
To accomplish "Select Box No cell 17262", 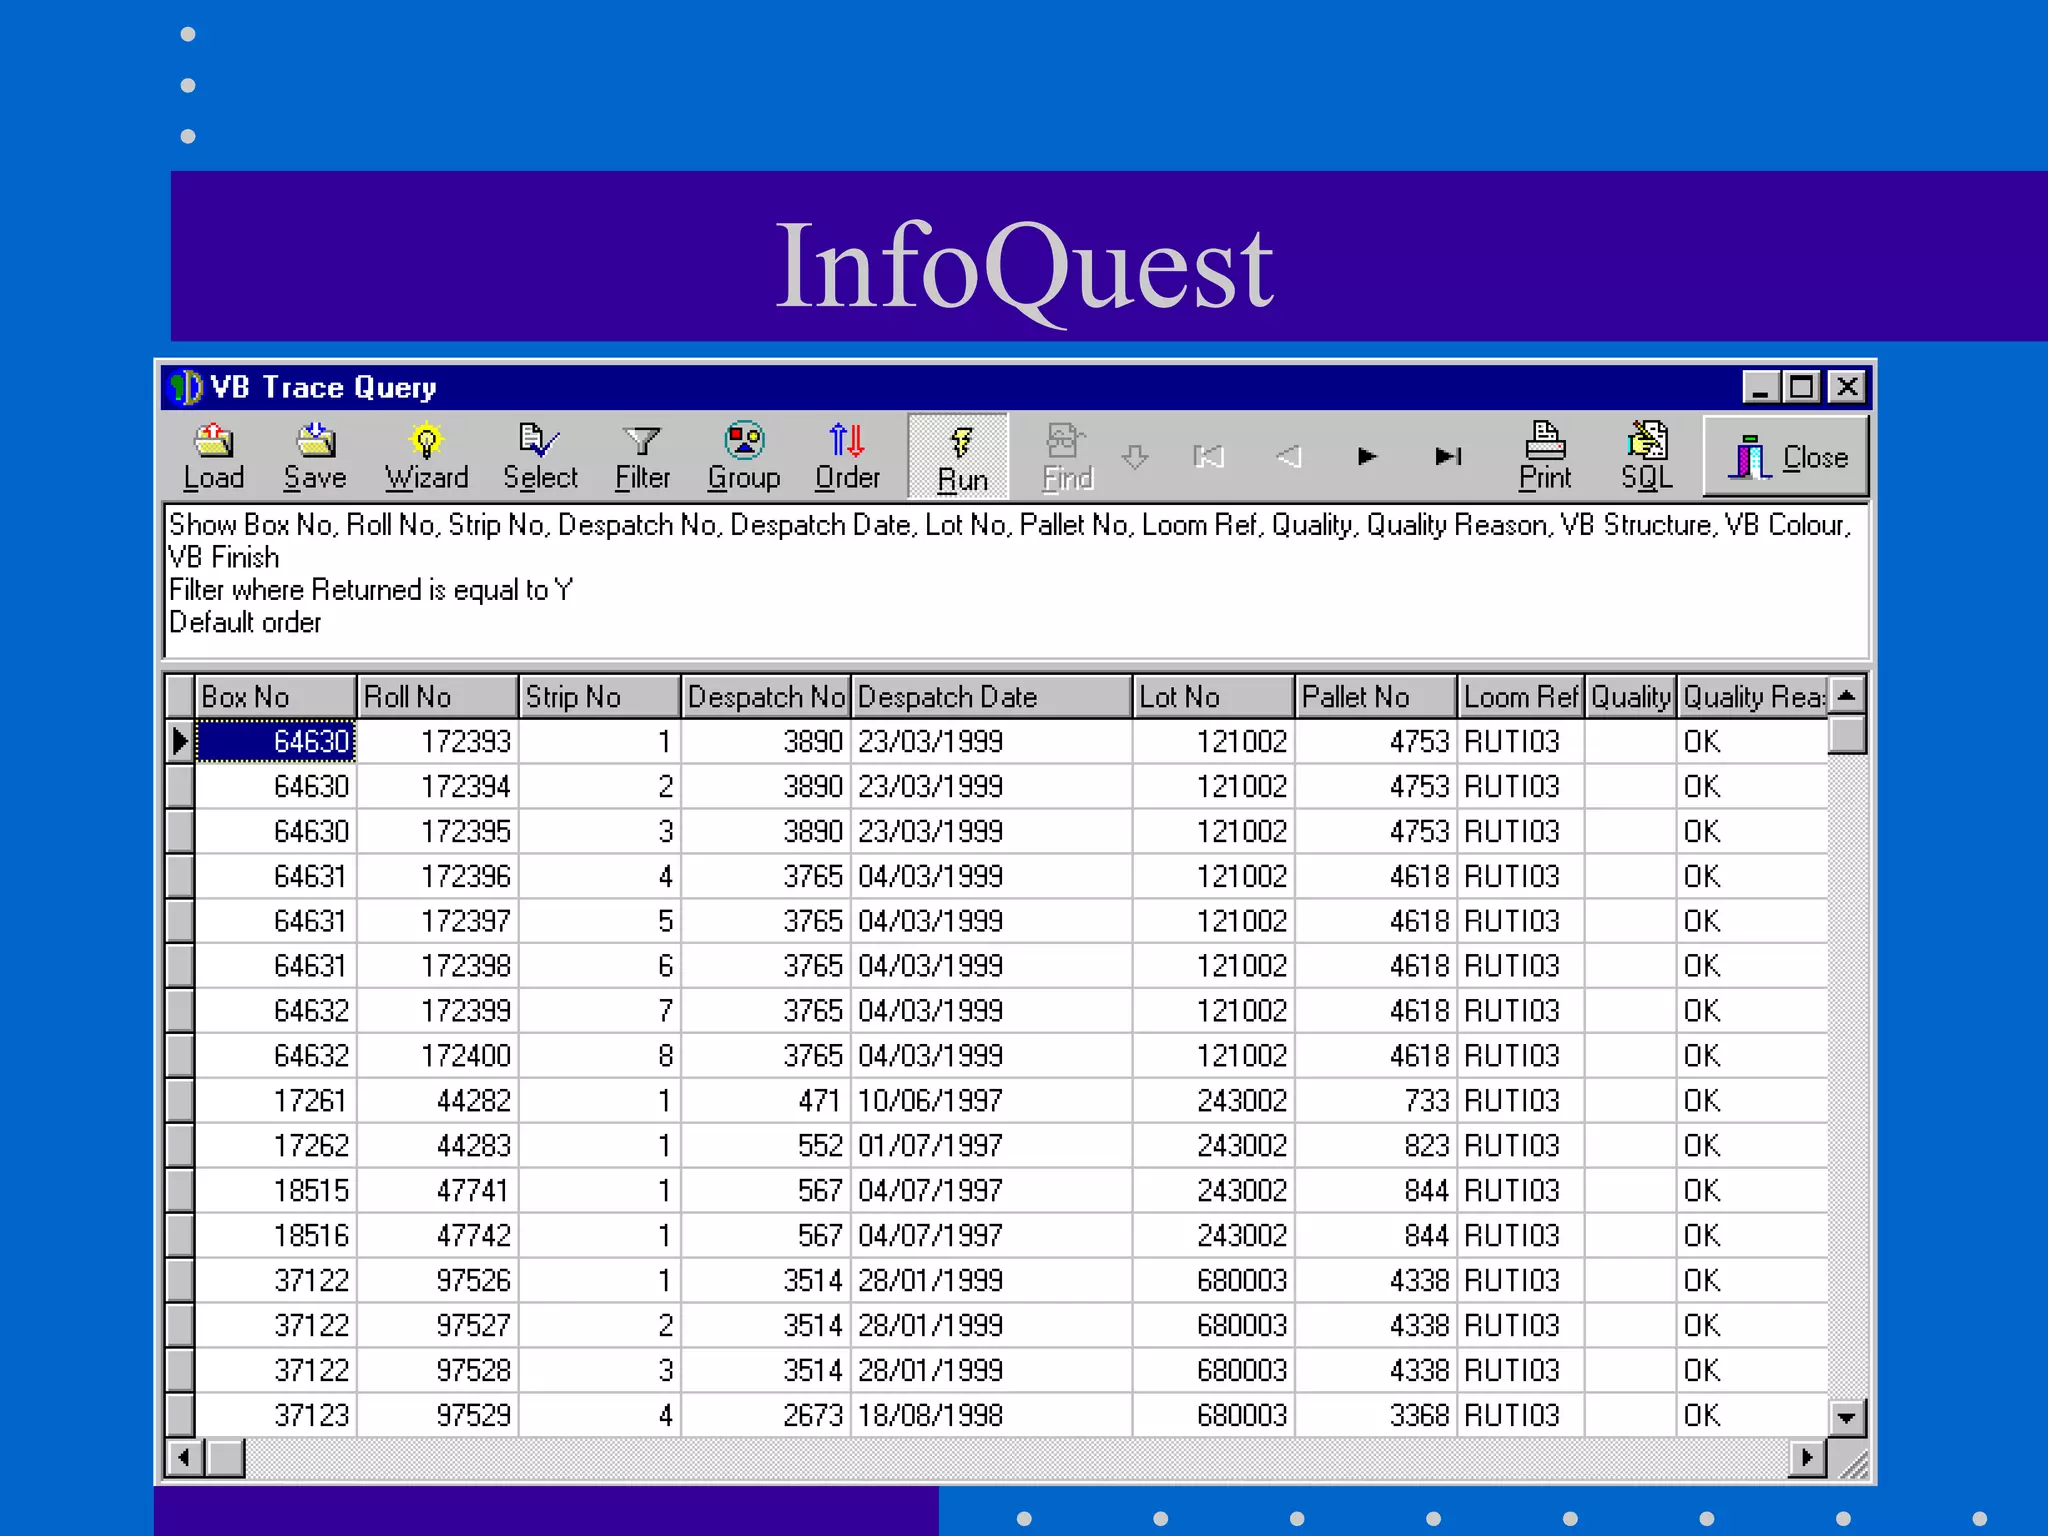I will 275,1146.
